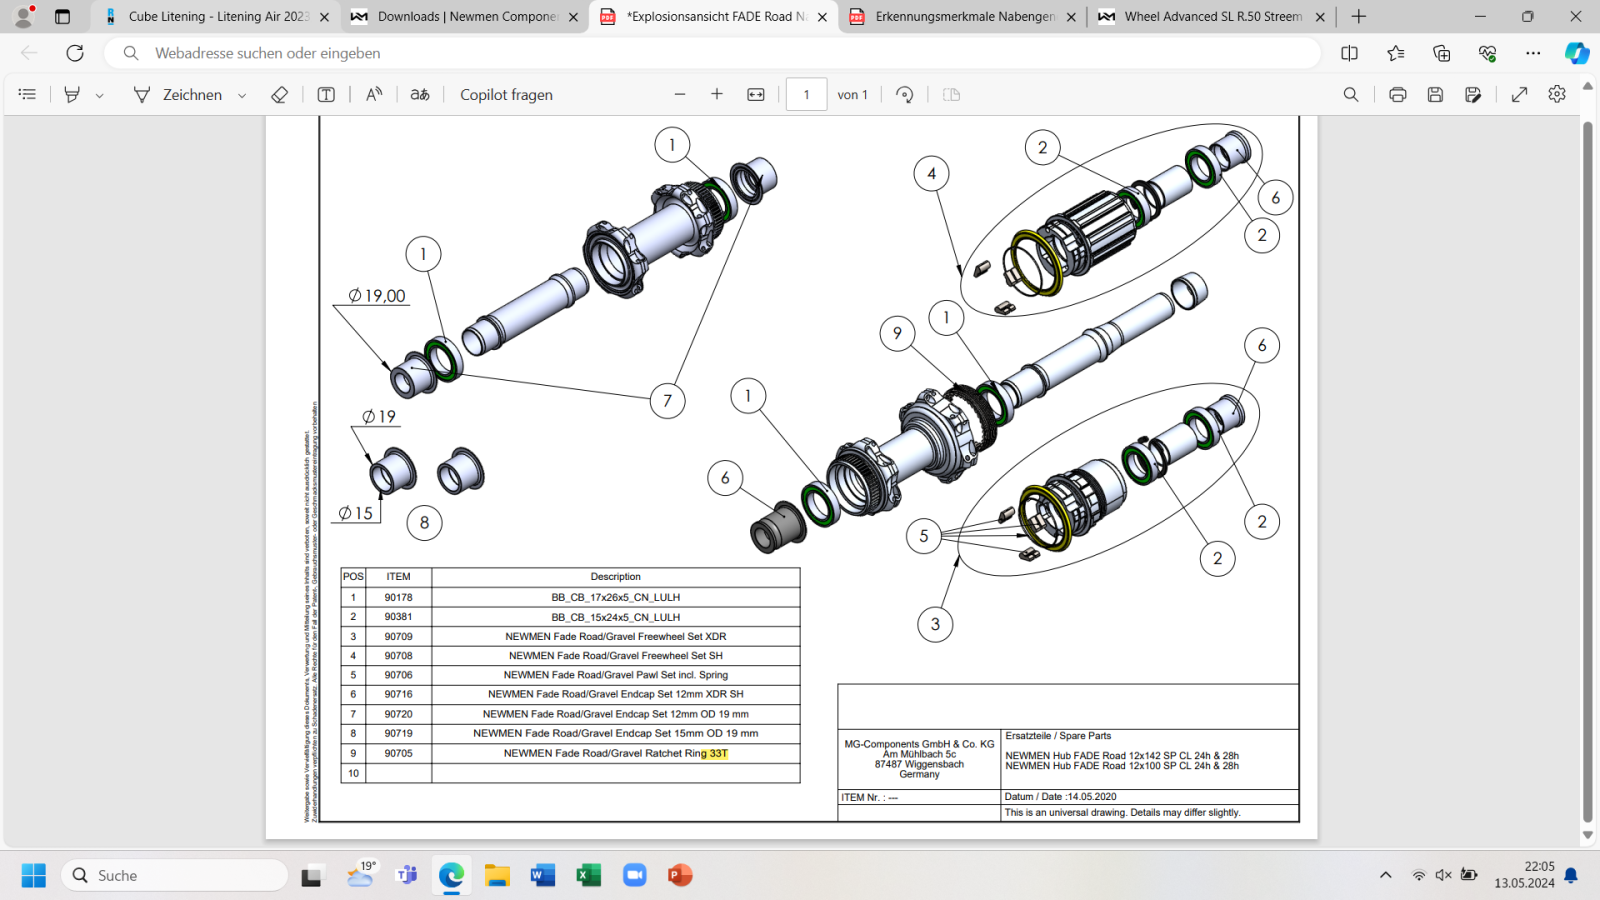The image size is (1600, 900).
Task: Expand the highlighter color dropdown
Action: coord(100,95)
